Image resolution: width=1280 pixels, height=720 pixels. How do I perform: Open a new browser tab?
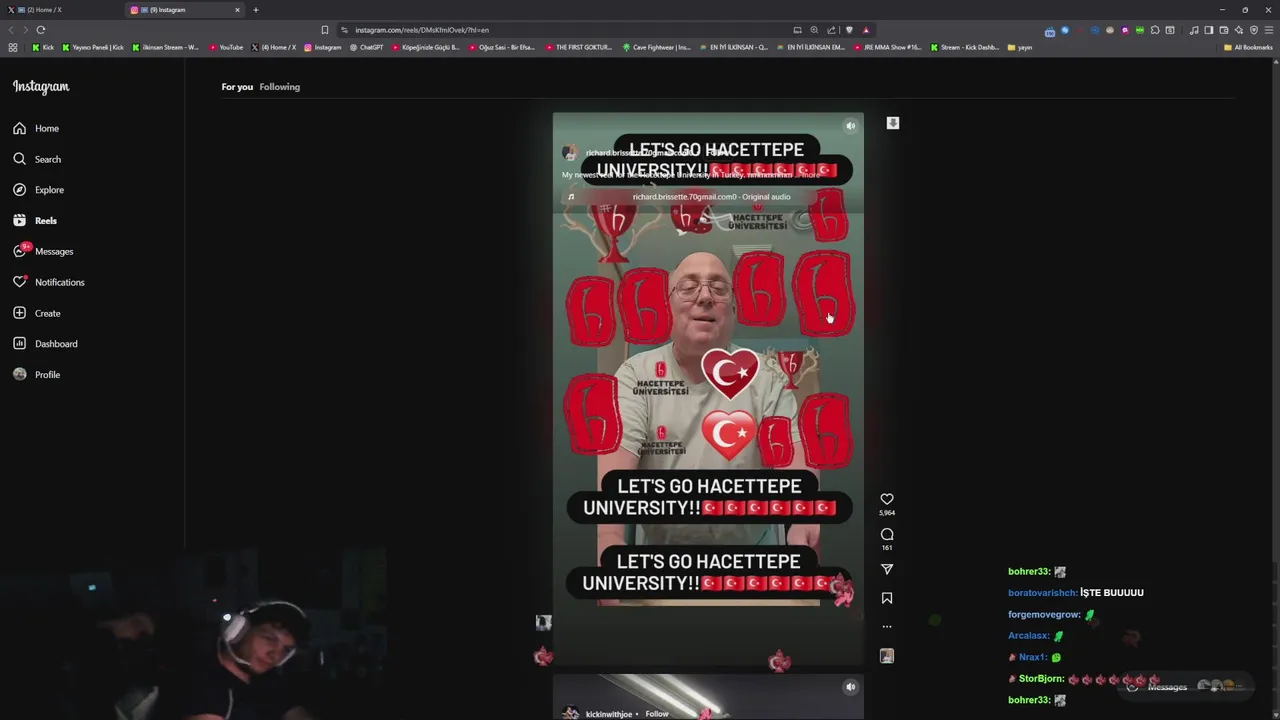point(256,10)
